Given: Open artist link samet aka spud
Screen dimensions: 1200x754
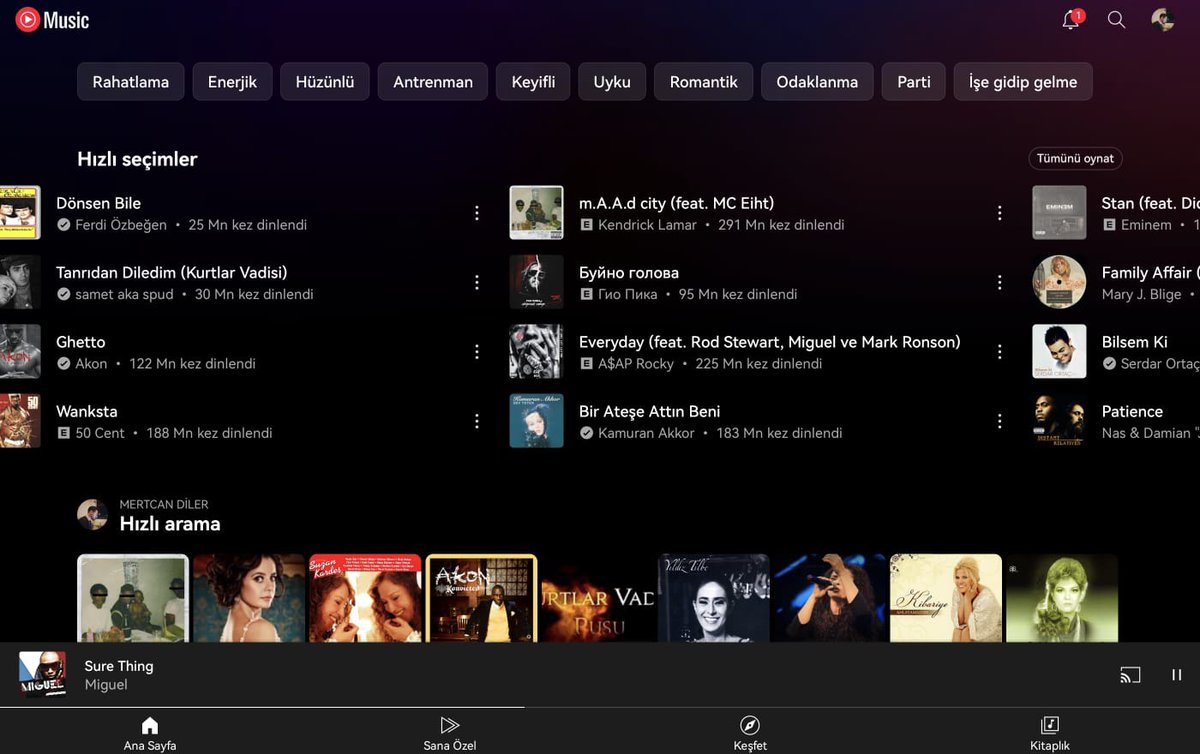Looking at the screenshot, I should [x=124, y=294].
